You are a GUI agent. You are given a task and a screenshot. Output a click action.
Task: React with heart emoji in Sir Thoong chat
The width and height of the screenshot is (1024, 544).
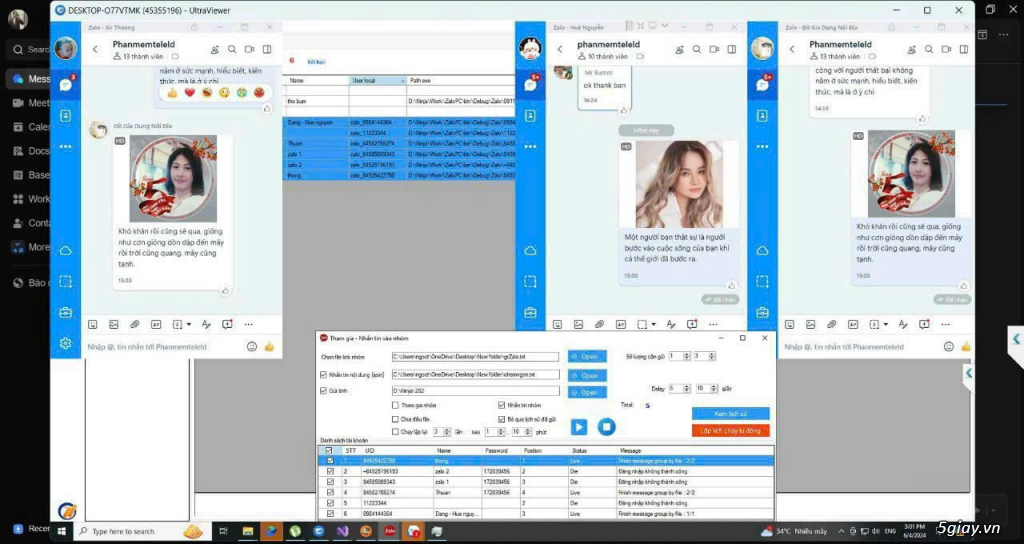click(189, 93)
